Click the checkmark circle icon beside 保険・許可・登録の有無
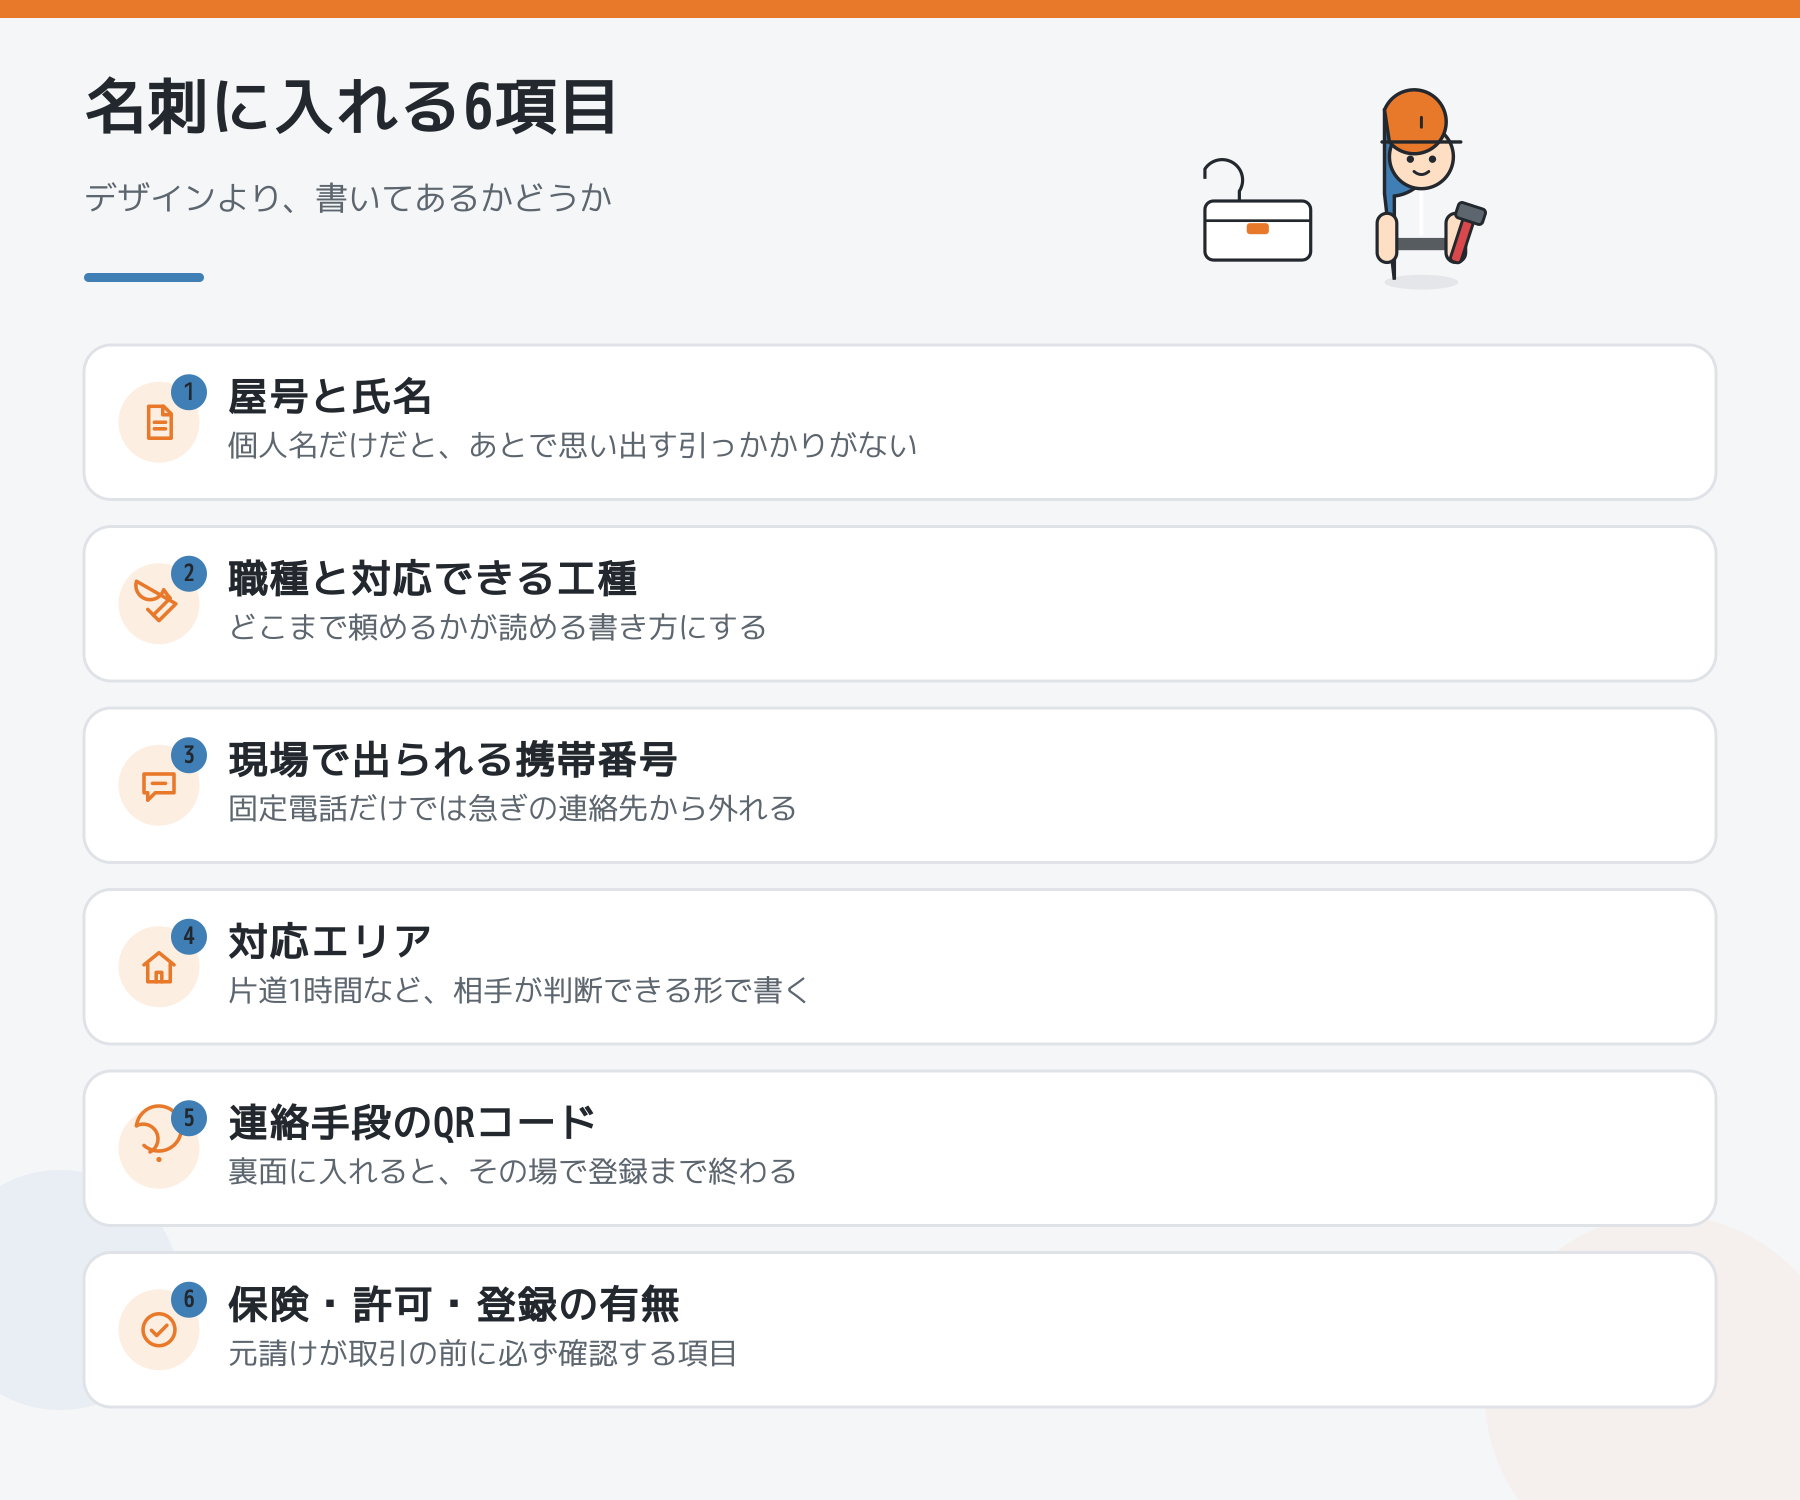This screenshot has height=1500, width=1800. point(159,1330)
